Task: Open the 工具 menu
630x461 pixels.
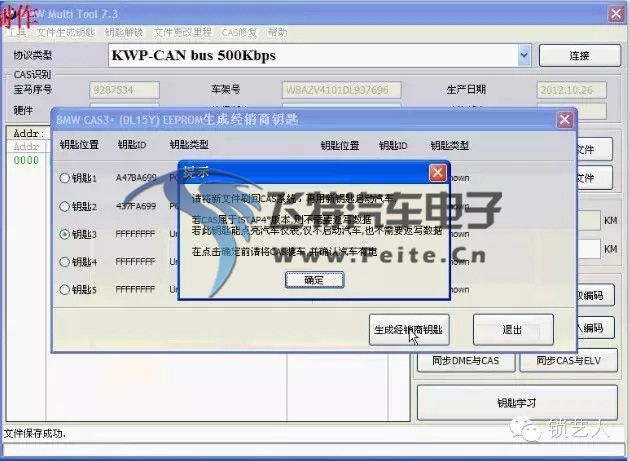Action: coord(18,33)
